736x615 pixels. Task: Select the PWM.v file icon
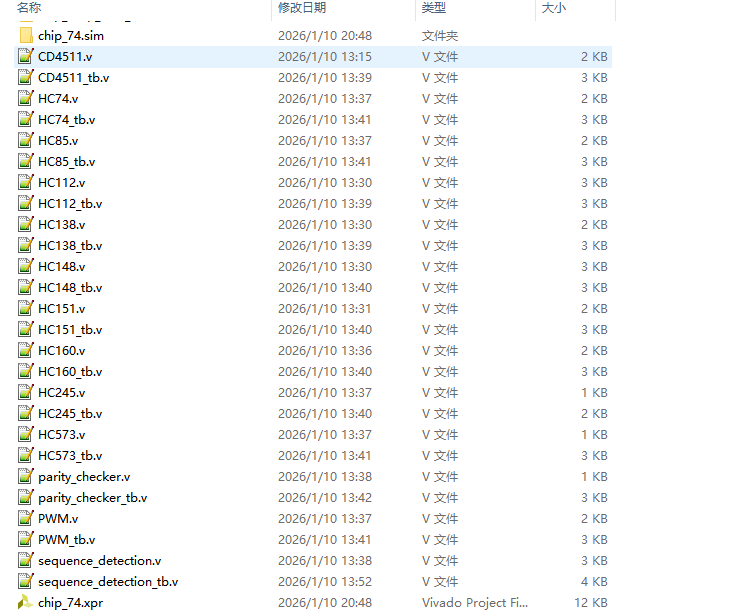(26, 519)
